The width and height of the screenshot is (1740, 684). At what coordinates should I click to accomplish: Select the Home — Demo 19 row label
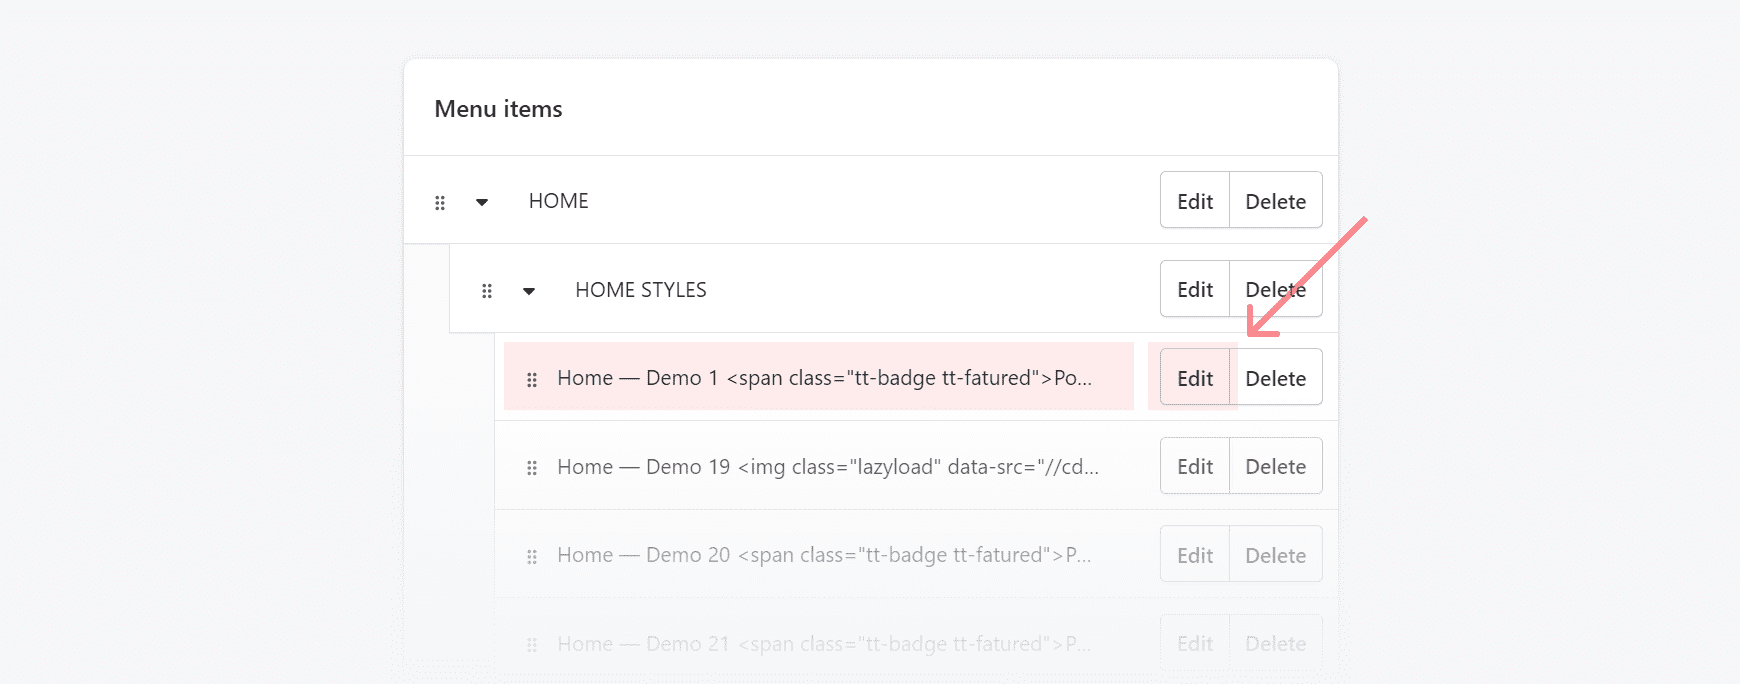click(x=827, y=467)
